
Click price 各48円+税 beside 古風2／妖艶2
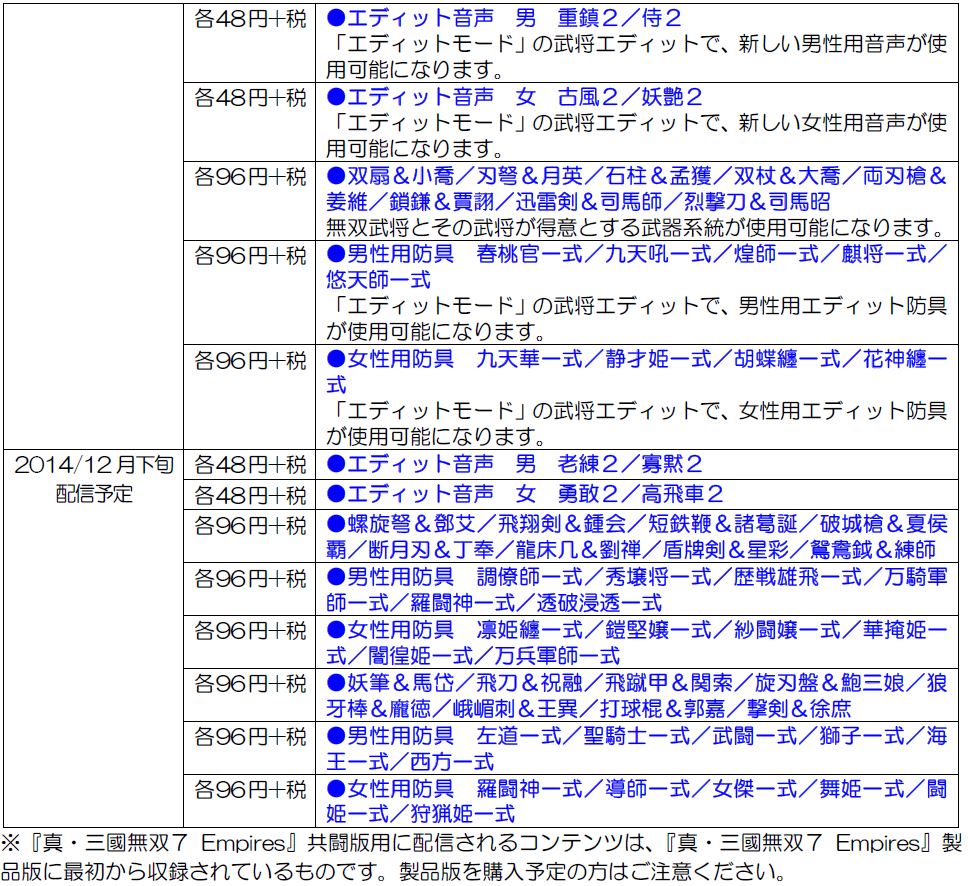[x=250, y=98]
